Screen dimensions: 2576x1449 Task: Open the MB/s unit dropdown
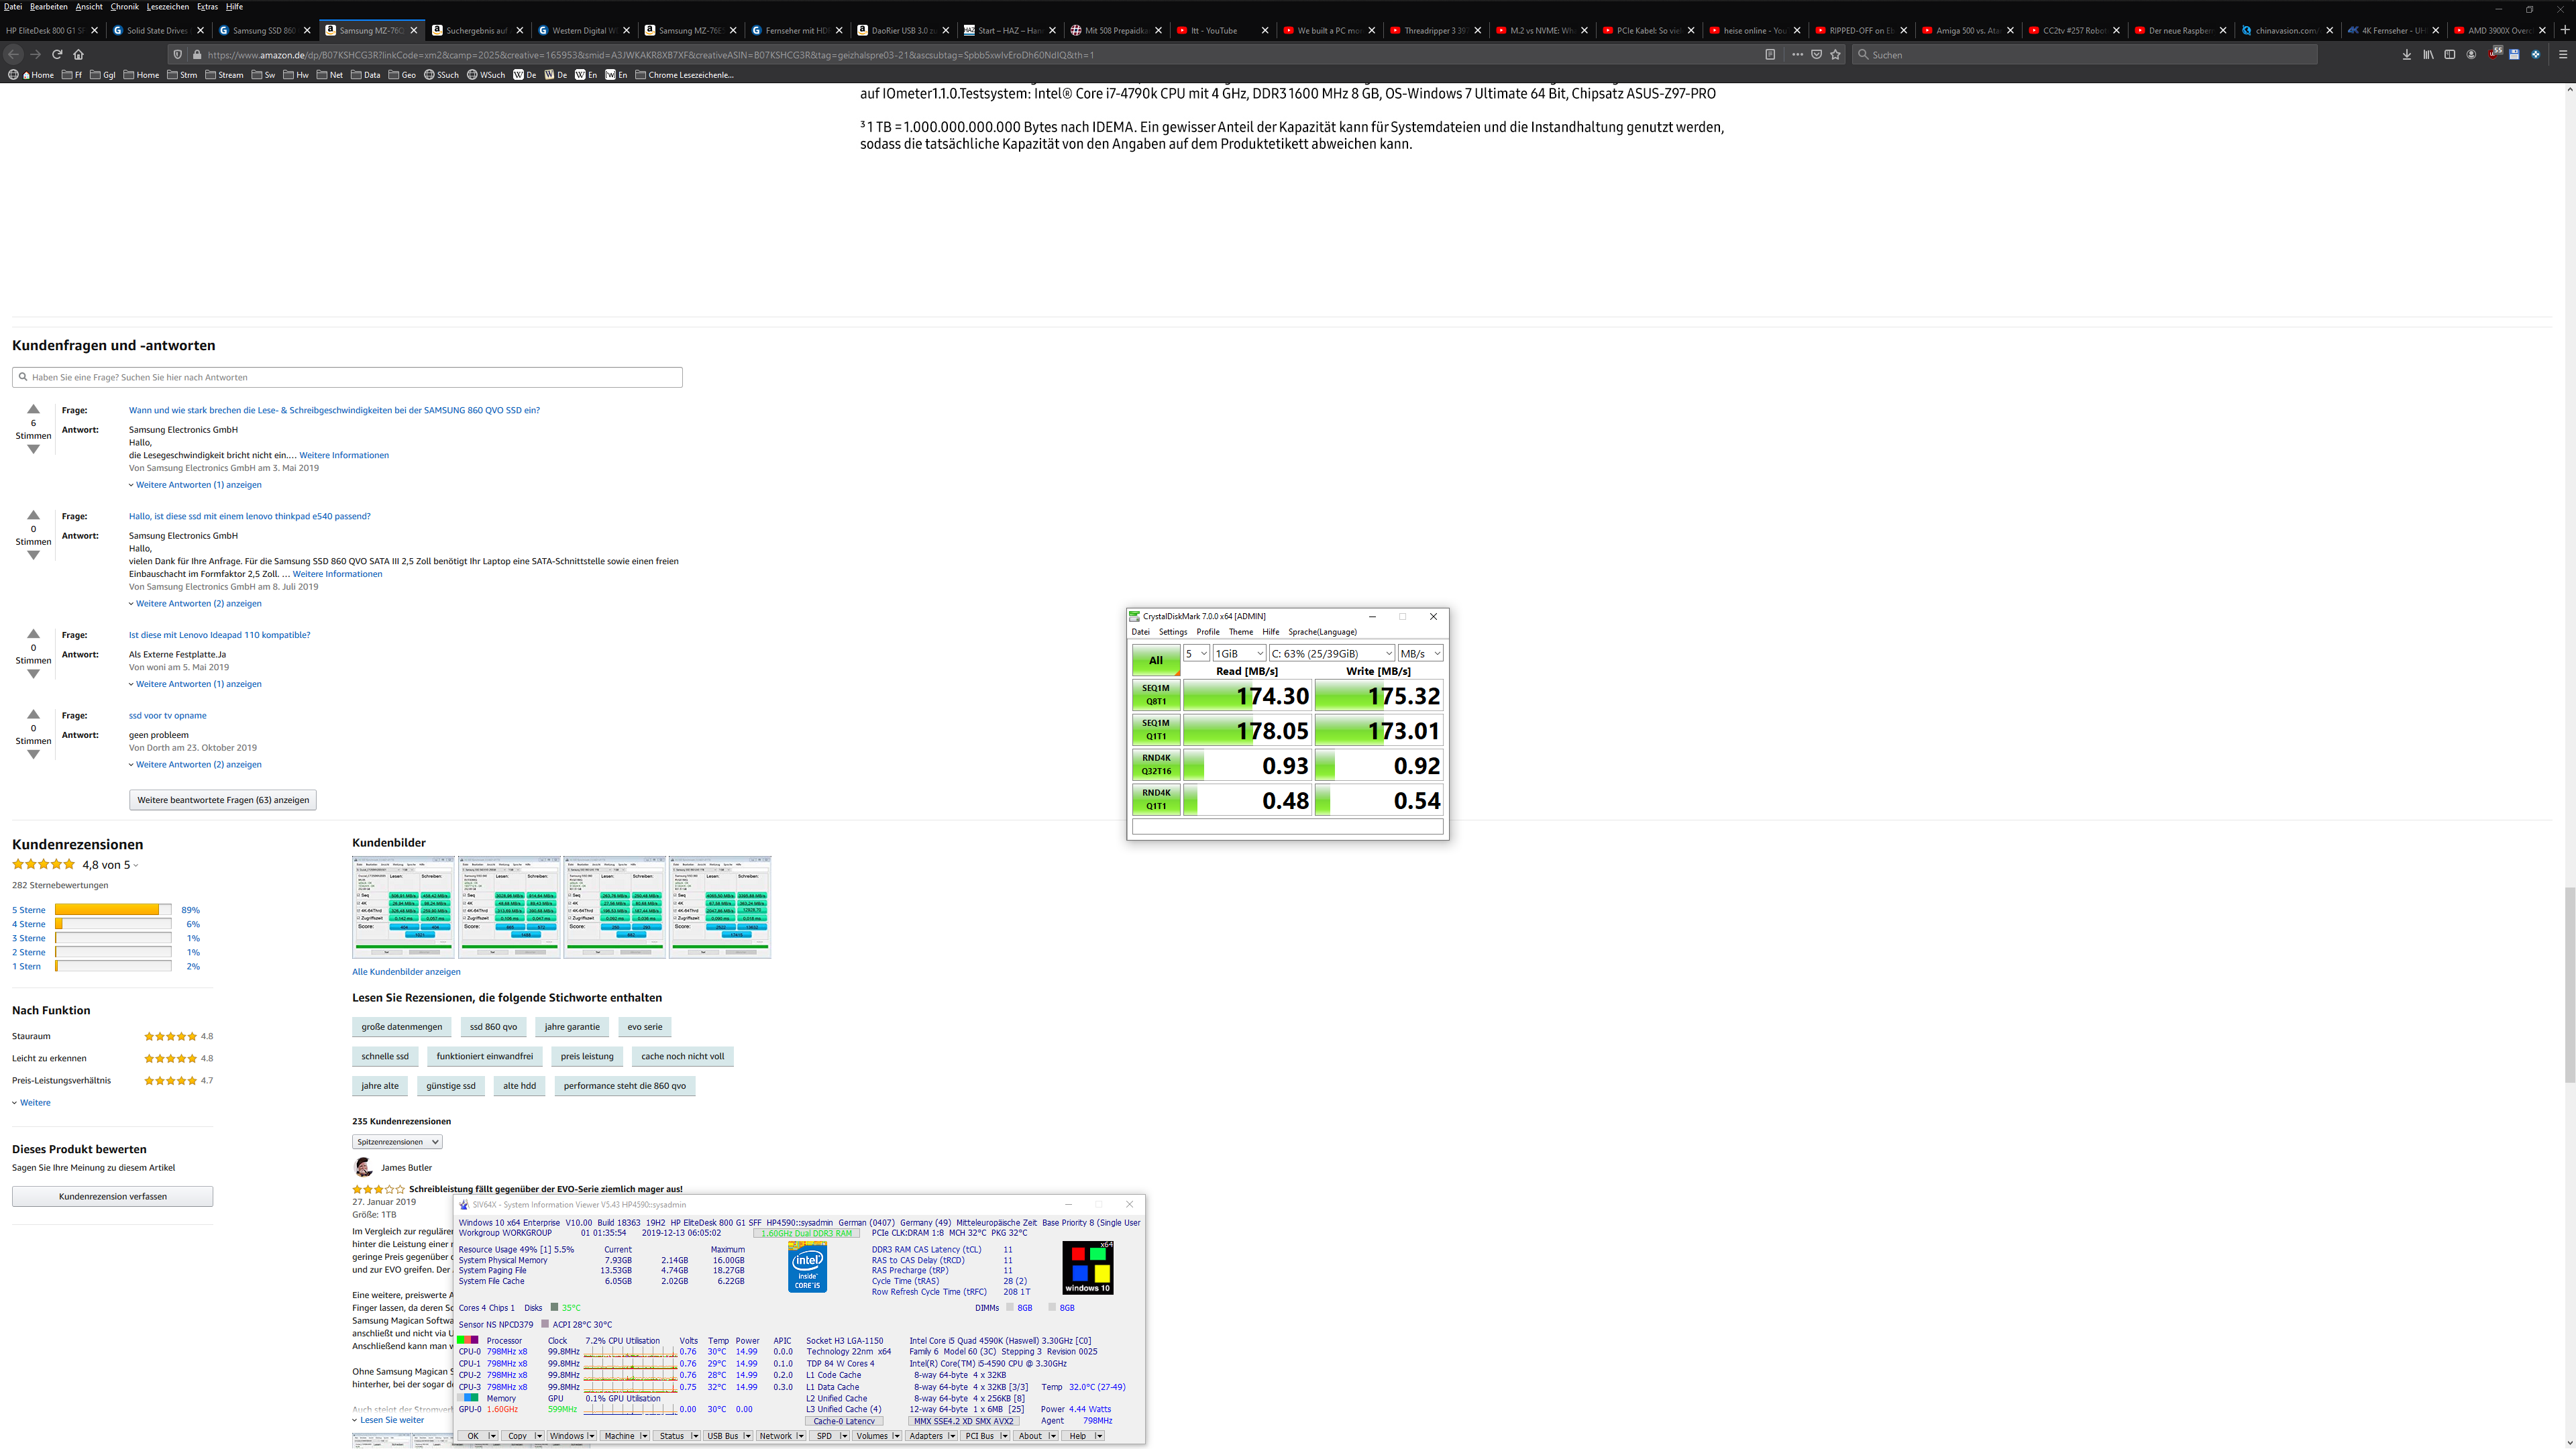click(x=1420, y=653)
